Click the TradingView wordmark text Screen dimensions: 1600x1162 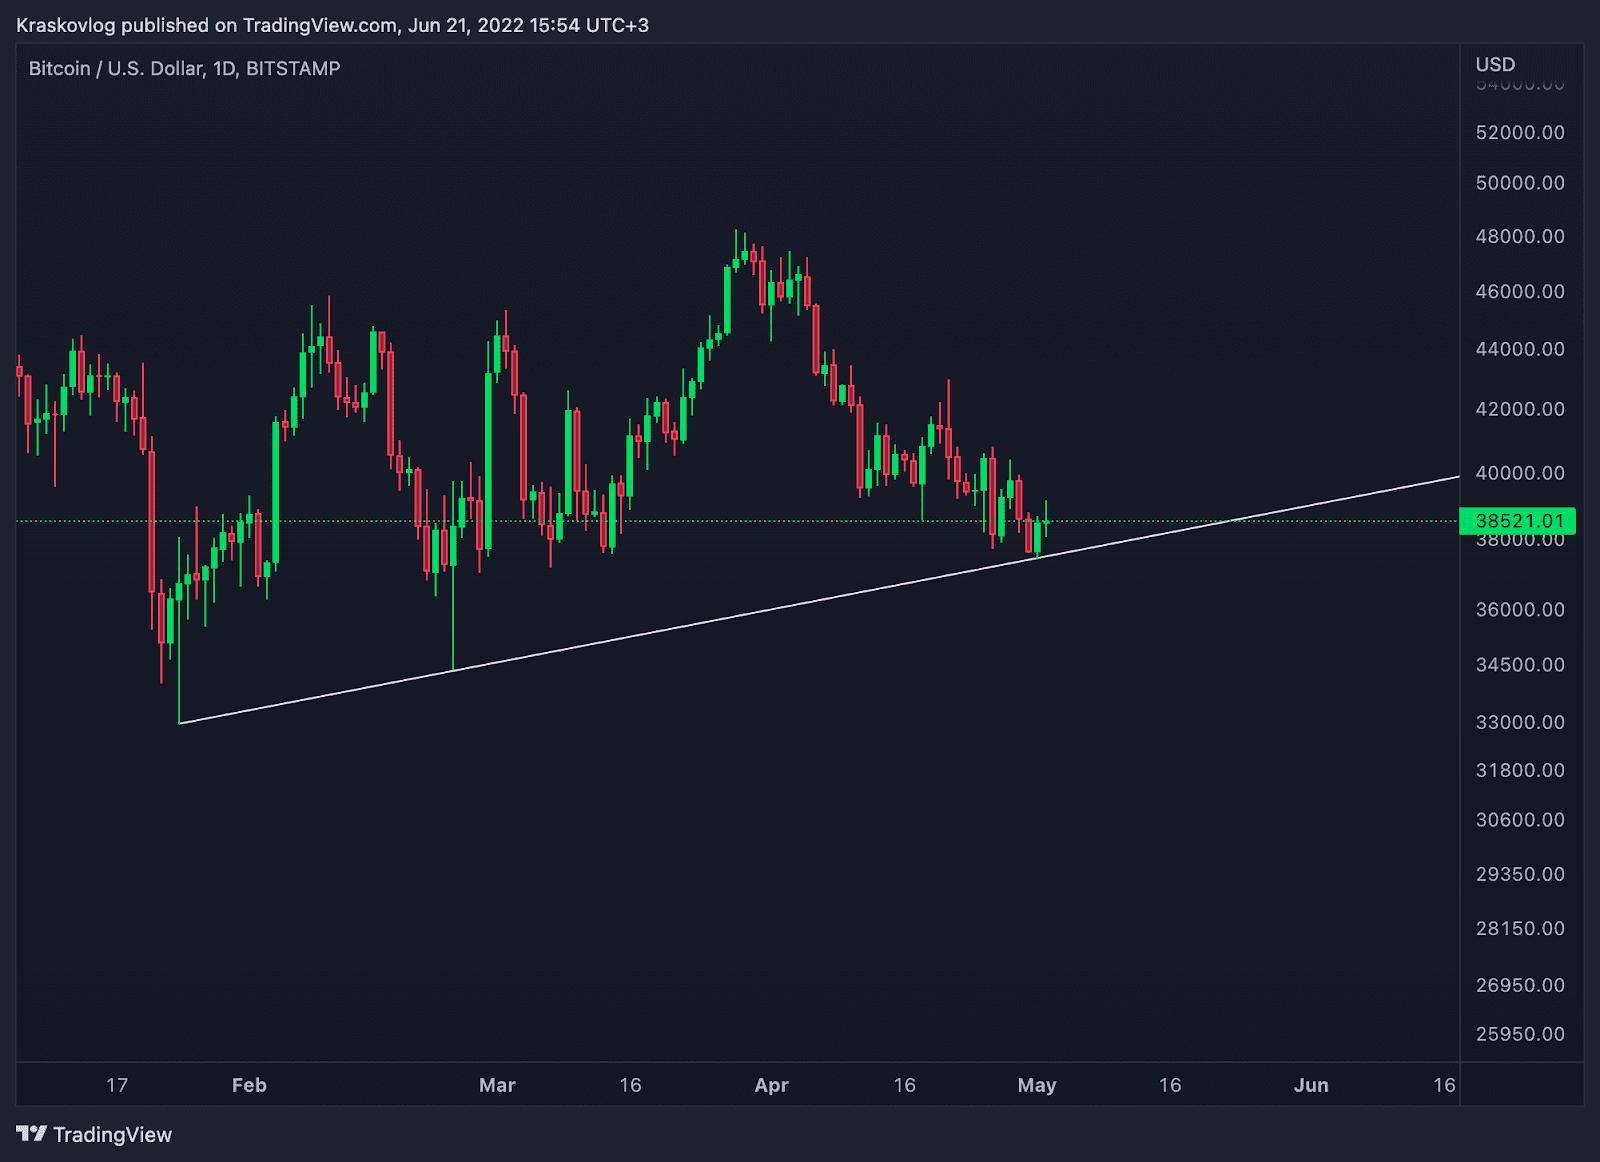coord(112,1134)
